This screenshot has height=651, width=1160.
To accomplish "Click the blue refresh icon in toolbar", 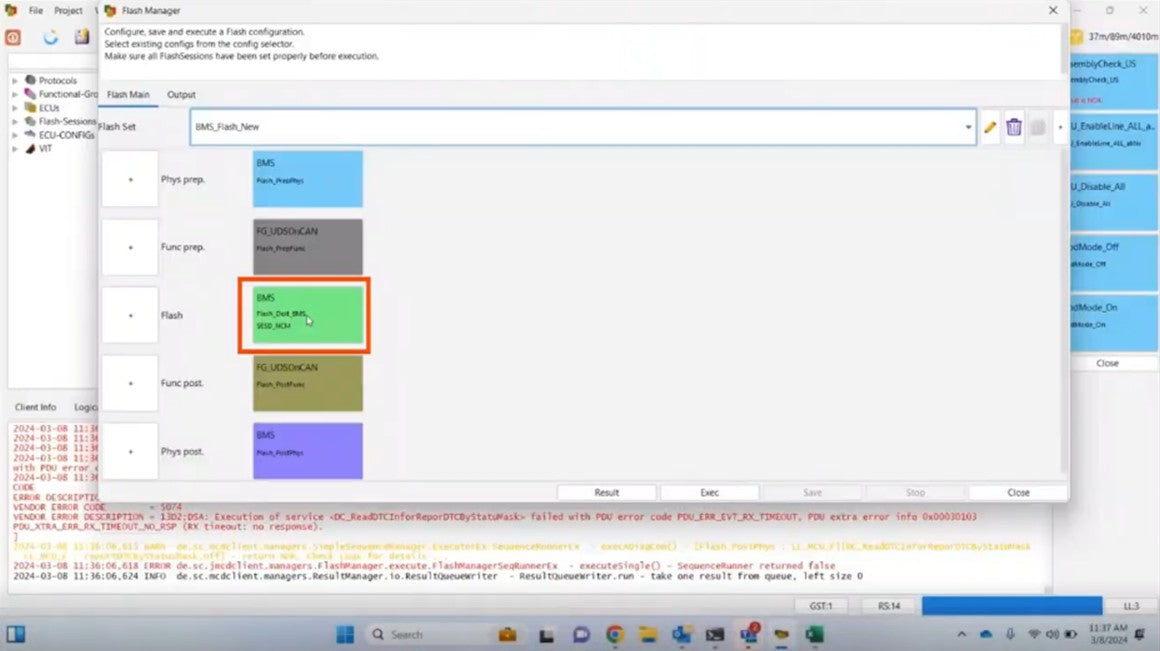I will [x=50, y=37].
